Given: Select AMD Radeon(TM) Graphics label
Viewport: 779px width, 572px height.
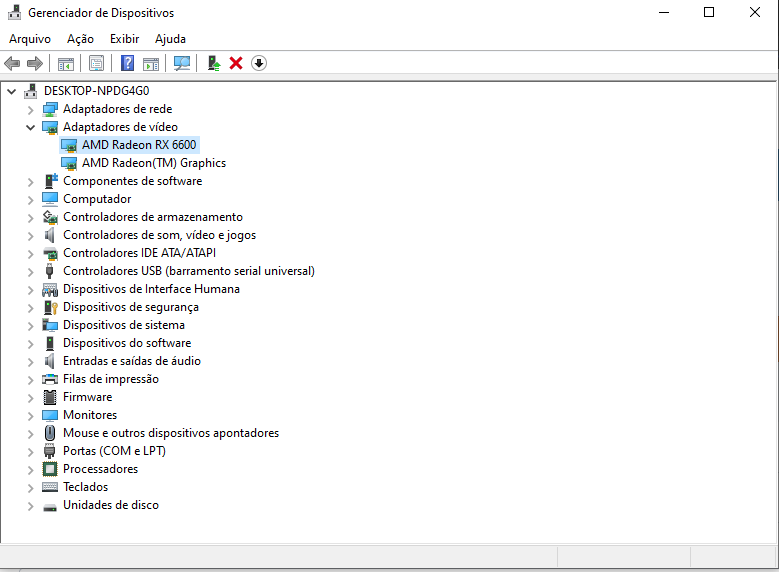Looking at the screenshot, I should 154,163.
